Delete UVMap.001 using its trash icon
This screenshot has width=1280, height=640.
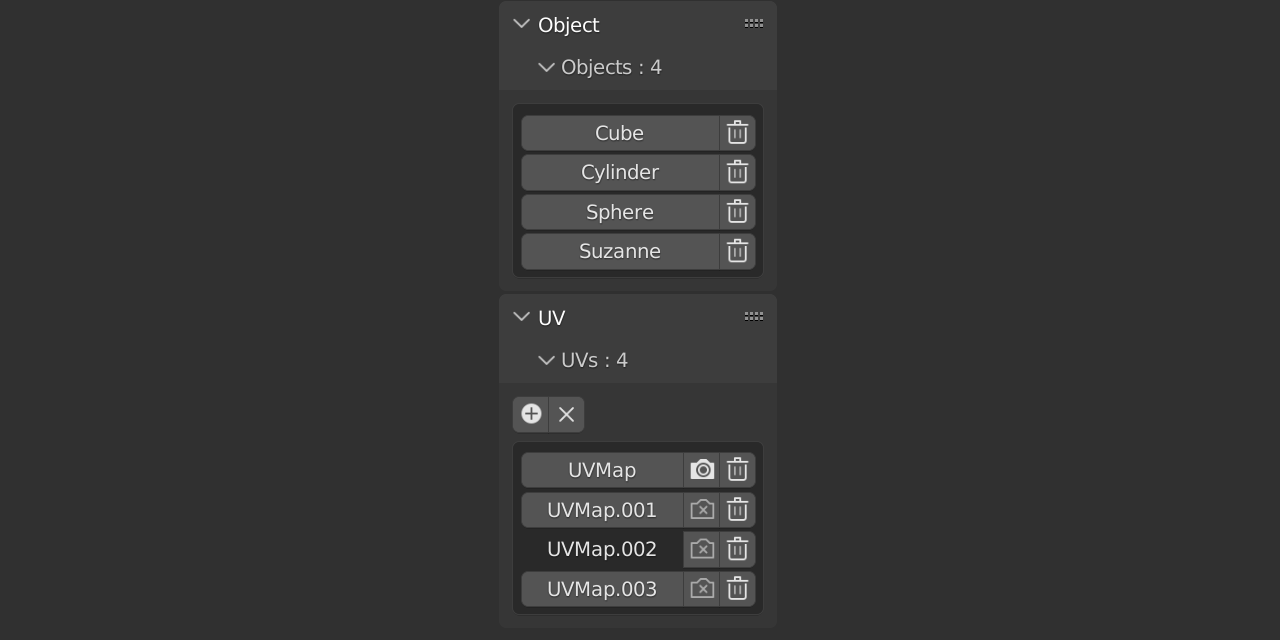737,509
